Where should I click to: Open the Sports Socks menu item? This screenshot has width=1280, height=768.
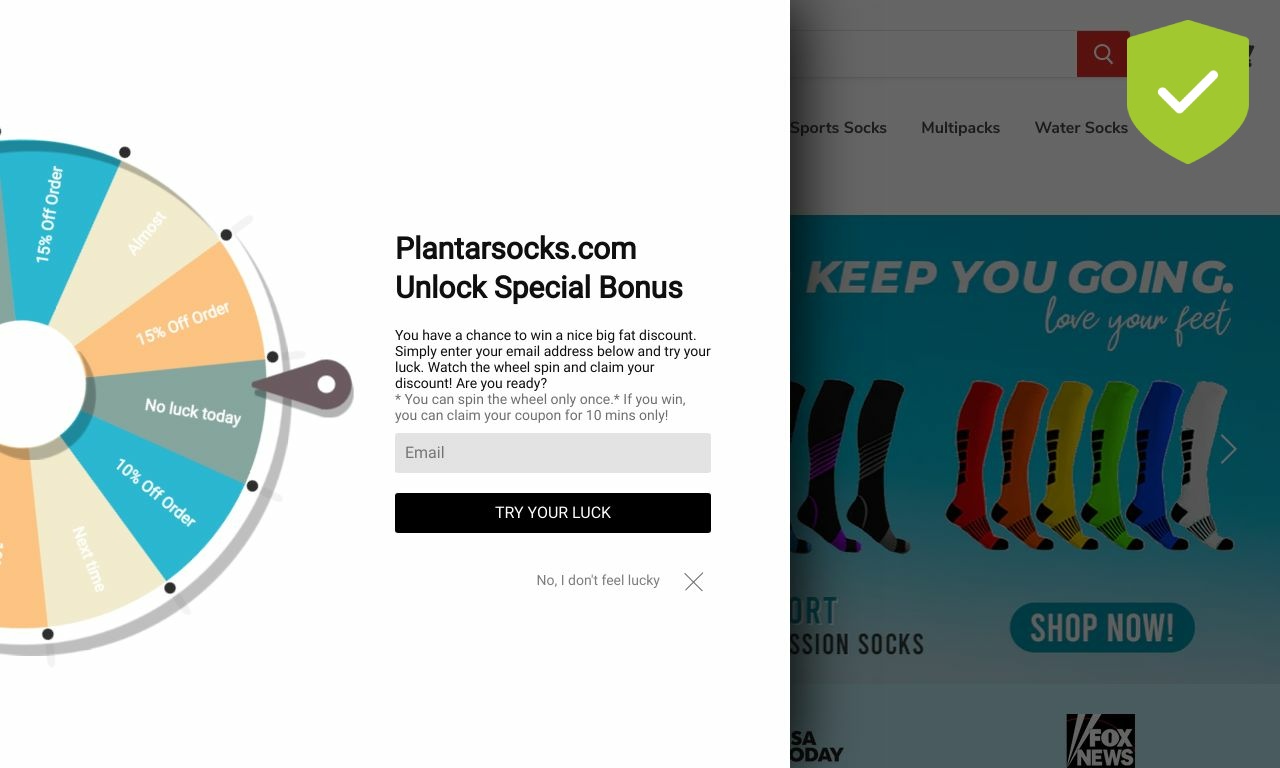[x=838, y=128]
